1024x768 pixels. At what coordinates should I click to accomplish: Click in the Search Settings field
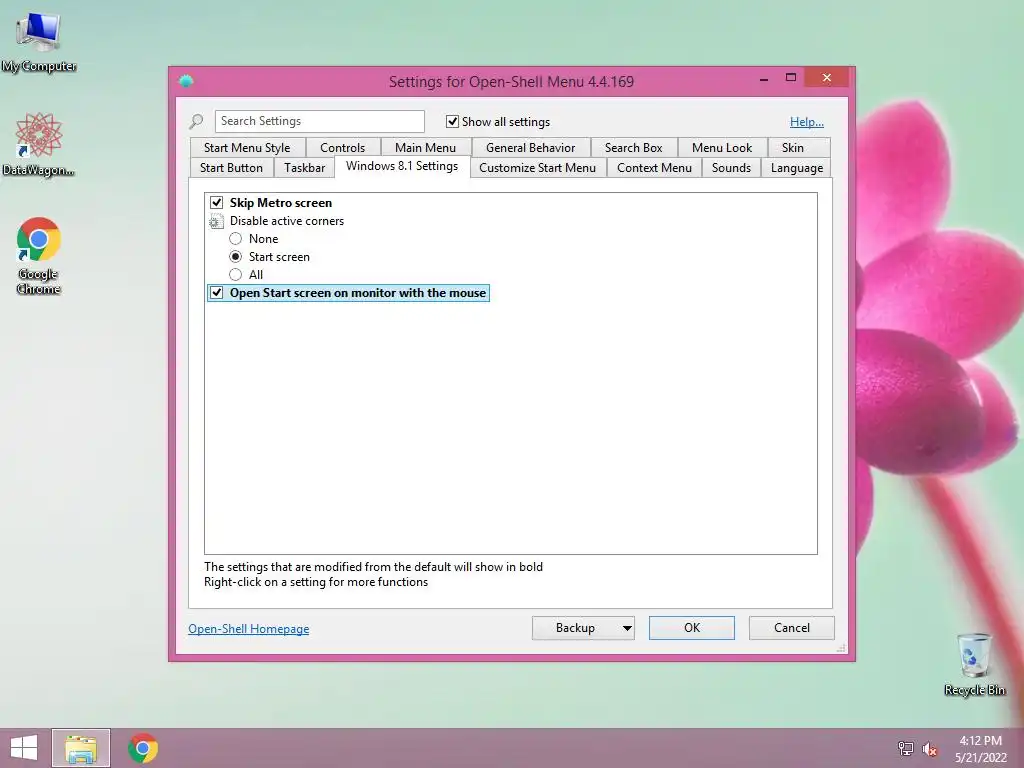pyautogui.click(x=319, y=121)
